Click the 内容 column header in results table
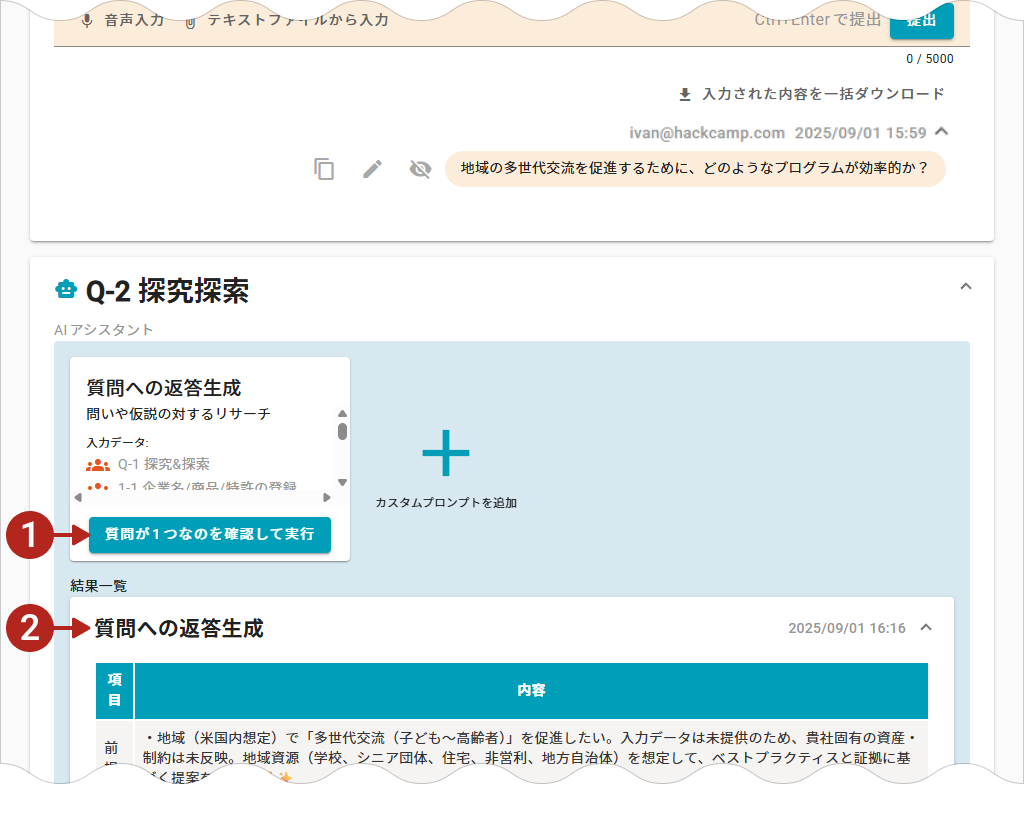The width and height of the screenshot is (1024, 814). point(531,690)
